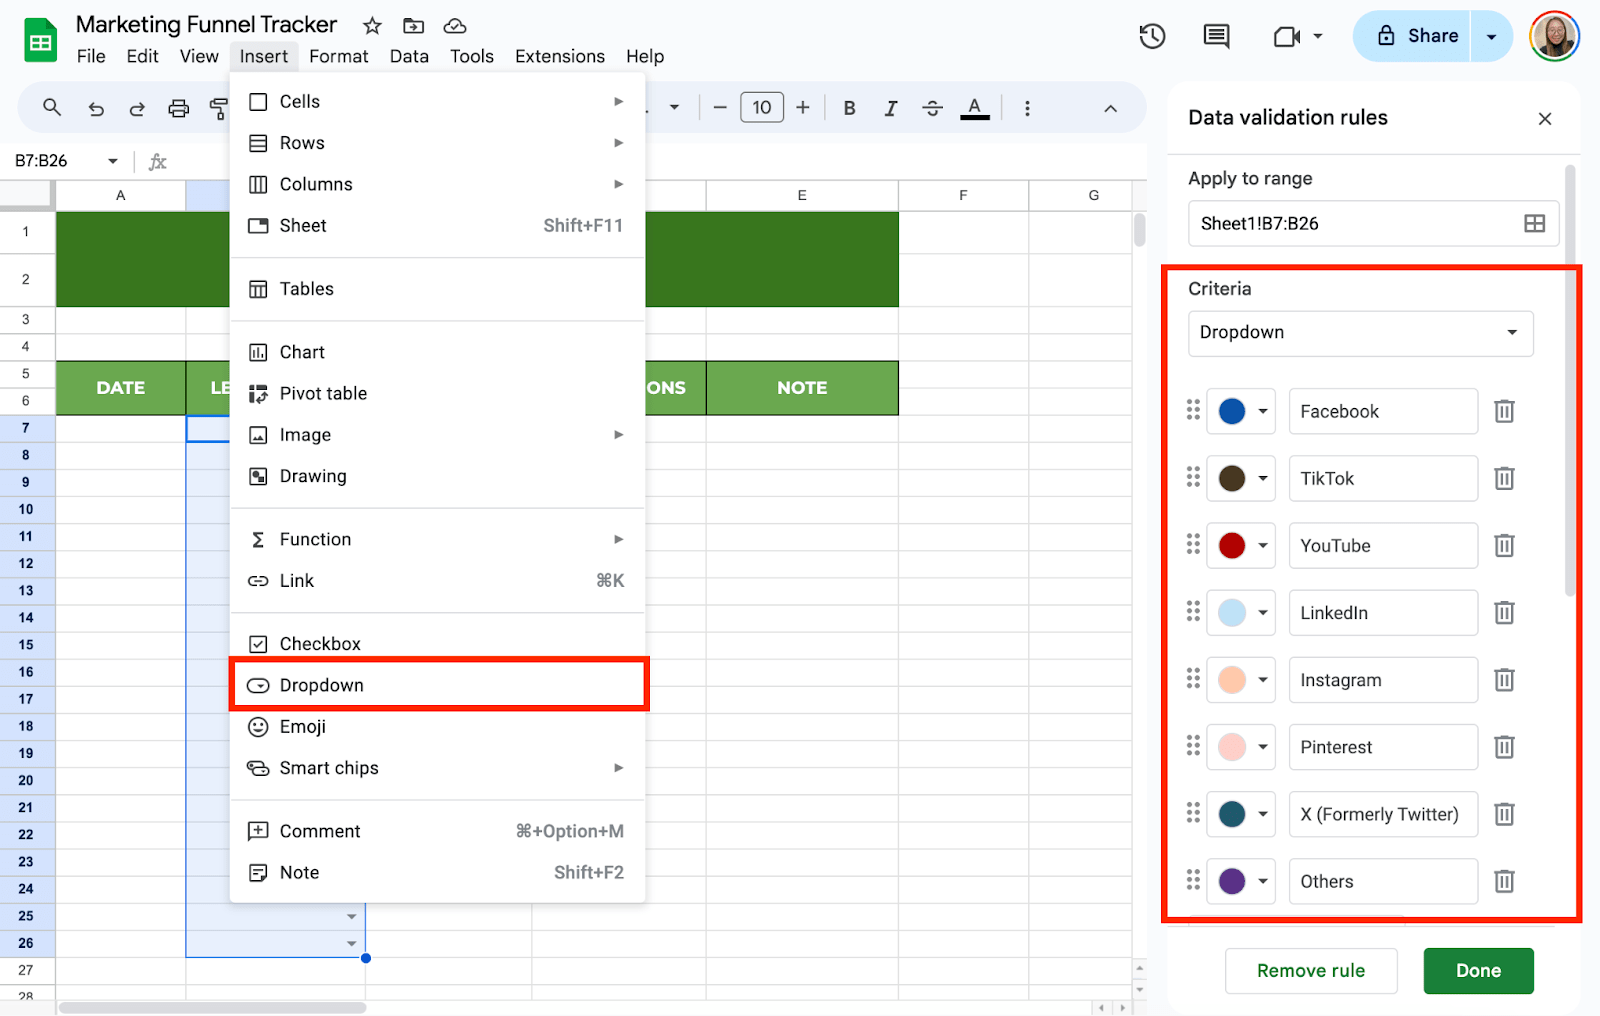Delete the YouTube dropdown option
The width and height of the screenshot is (1600, 1016).
[x=1504, y=545]
